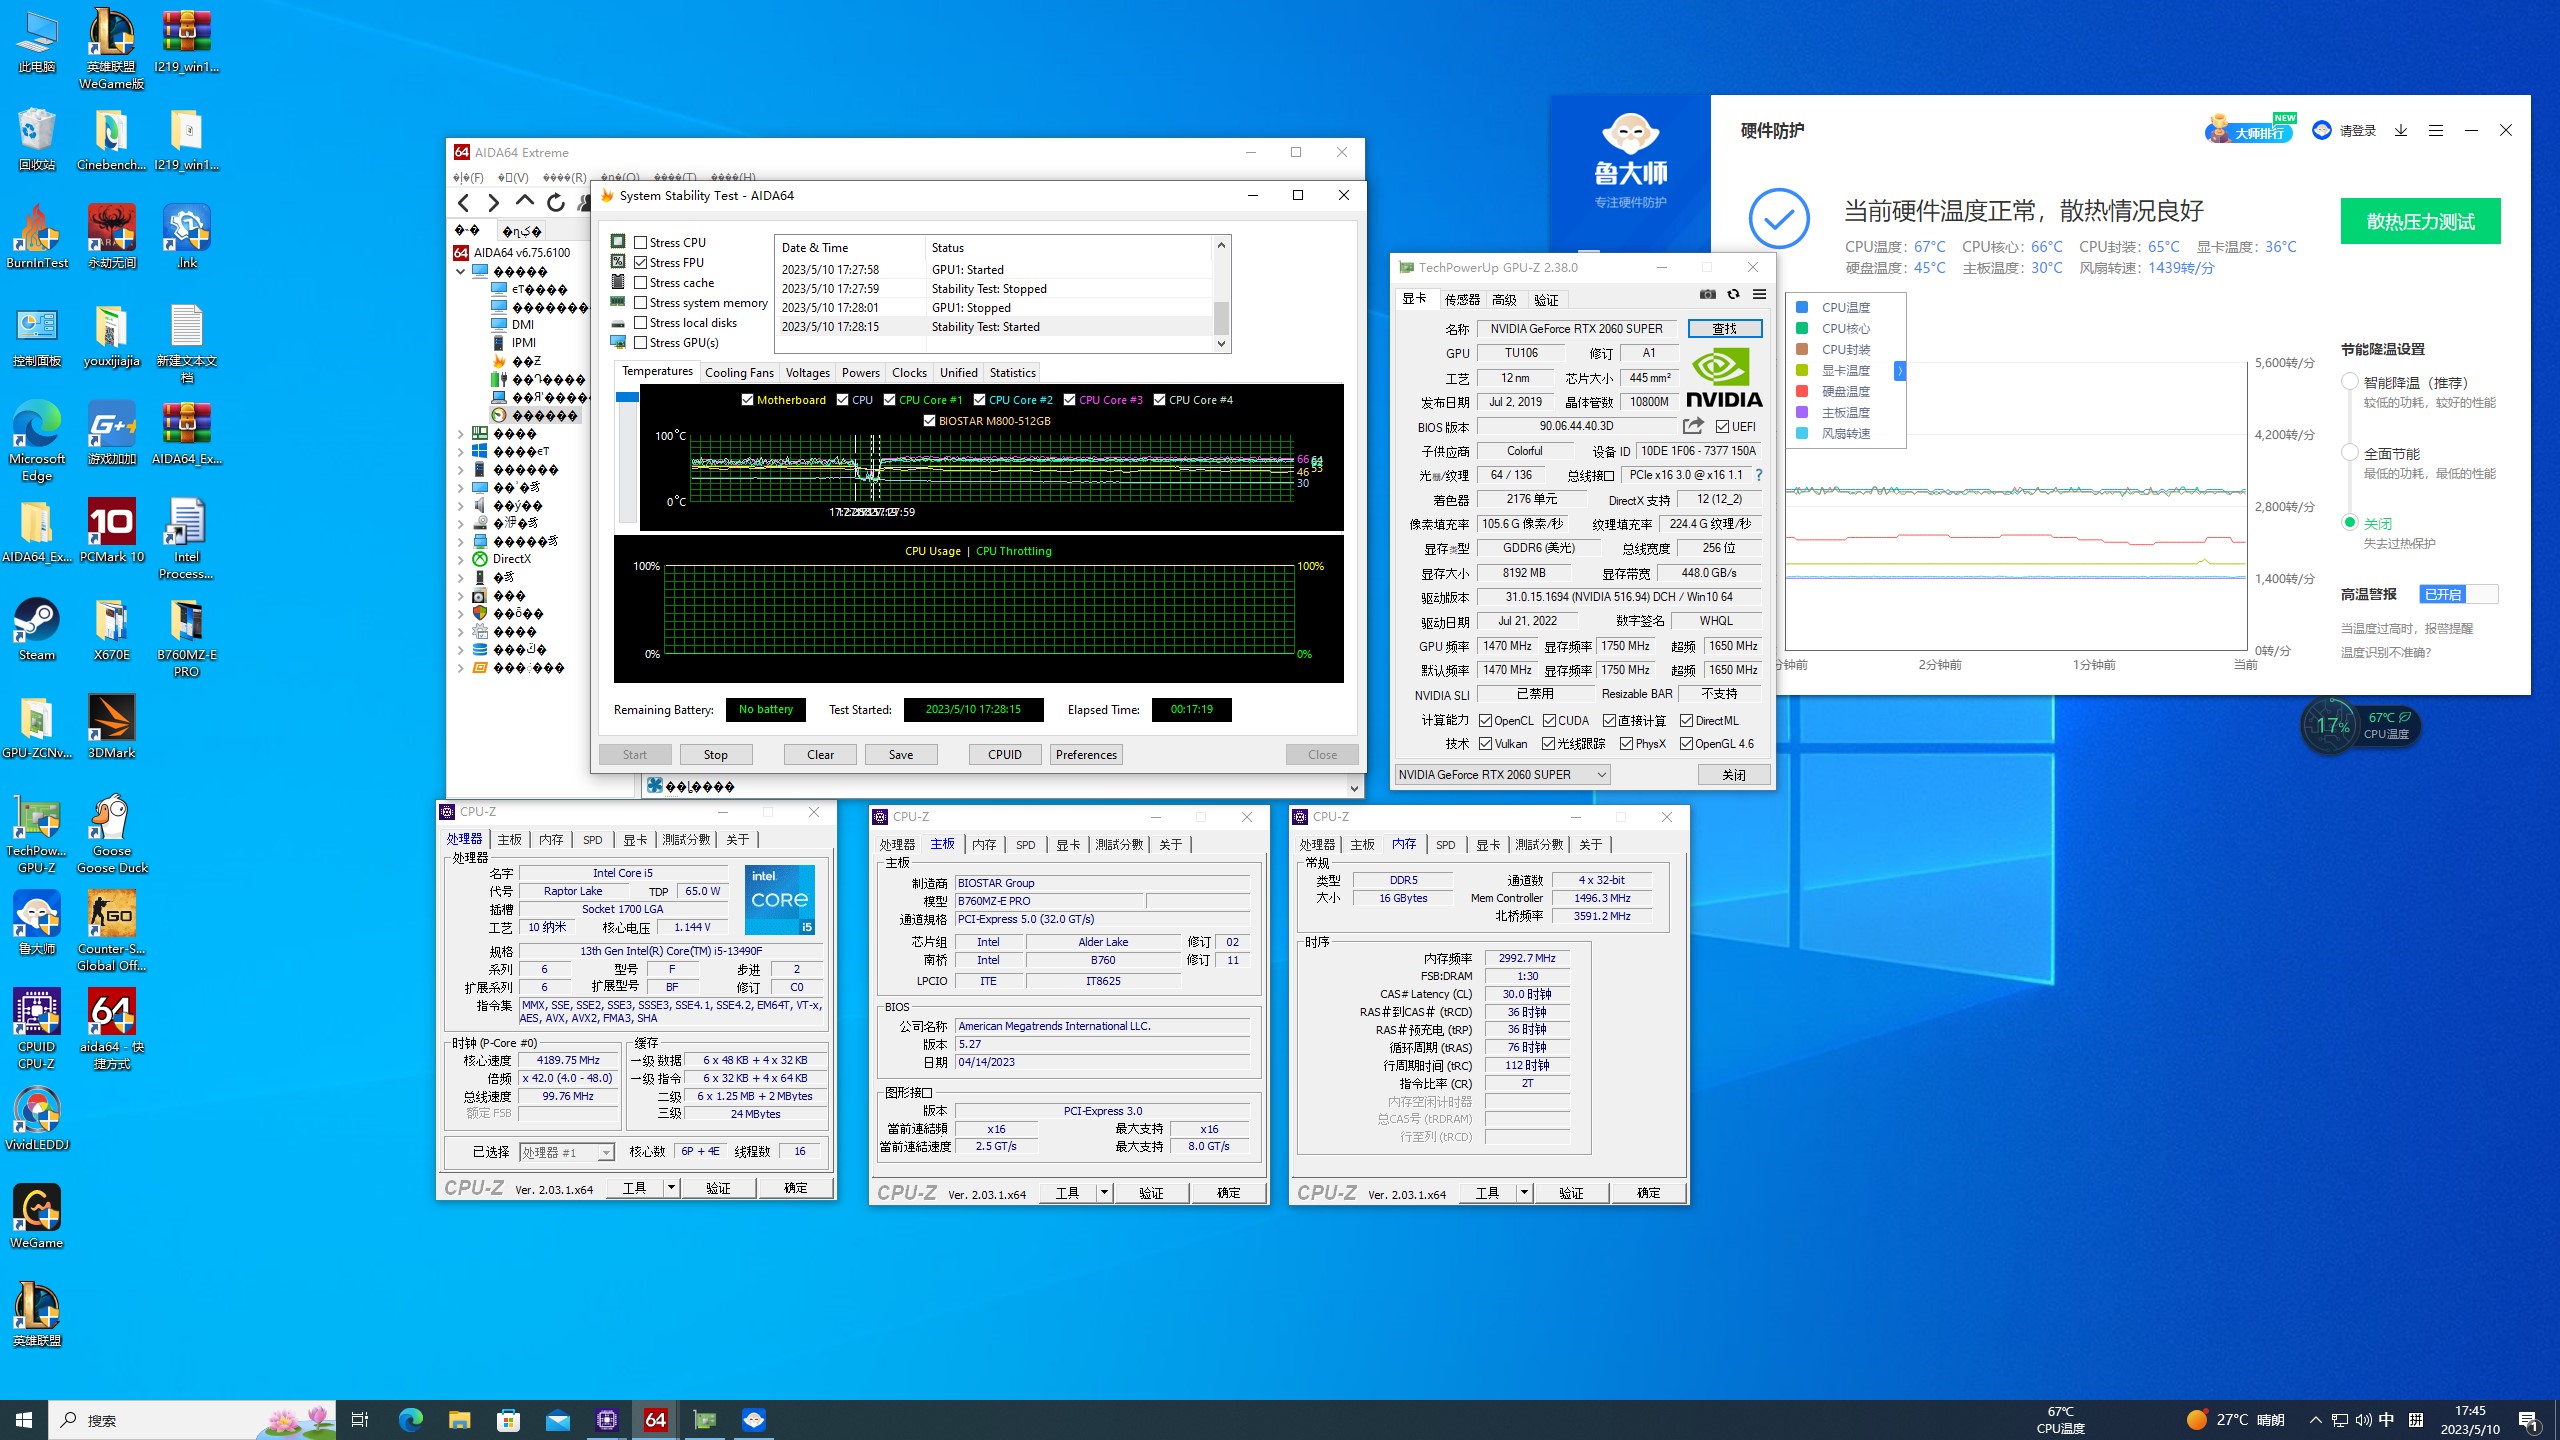Click the AIDA64 icon in the taskbar

656,1419
